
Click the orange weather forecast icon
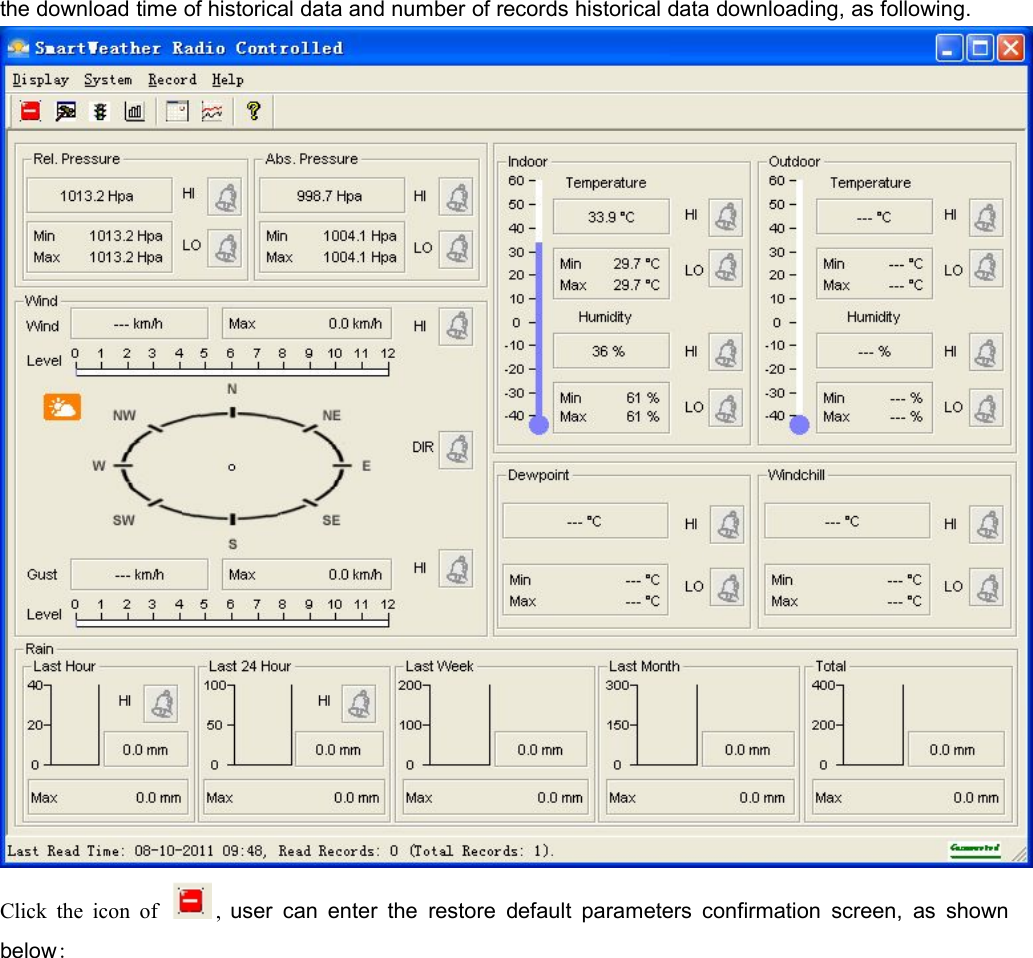62,407
